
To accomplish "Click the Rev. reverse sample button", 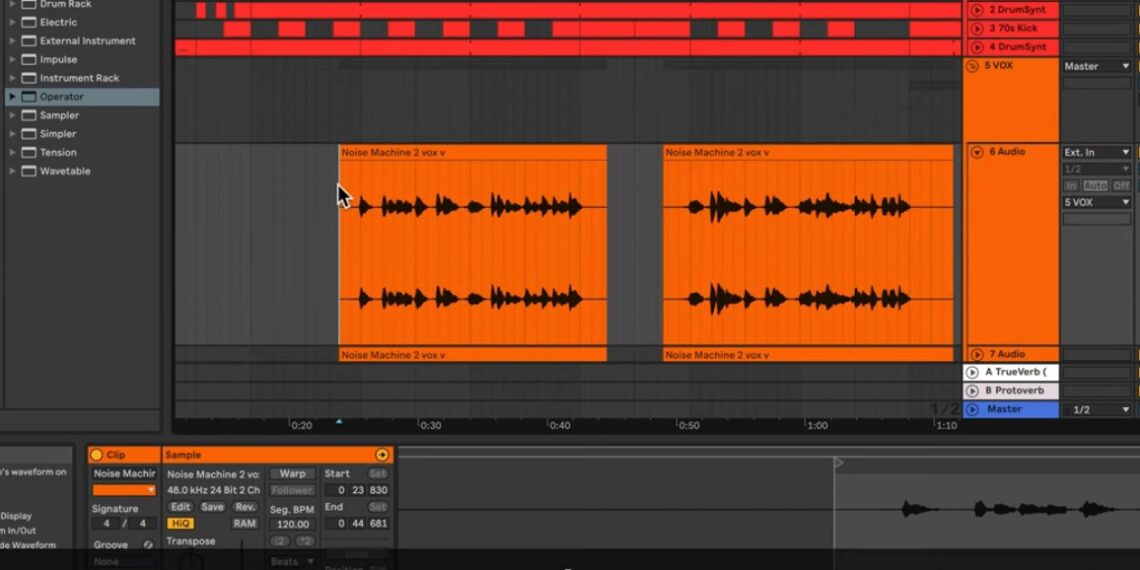I will 244,507.
